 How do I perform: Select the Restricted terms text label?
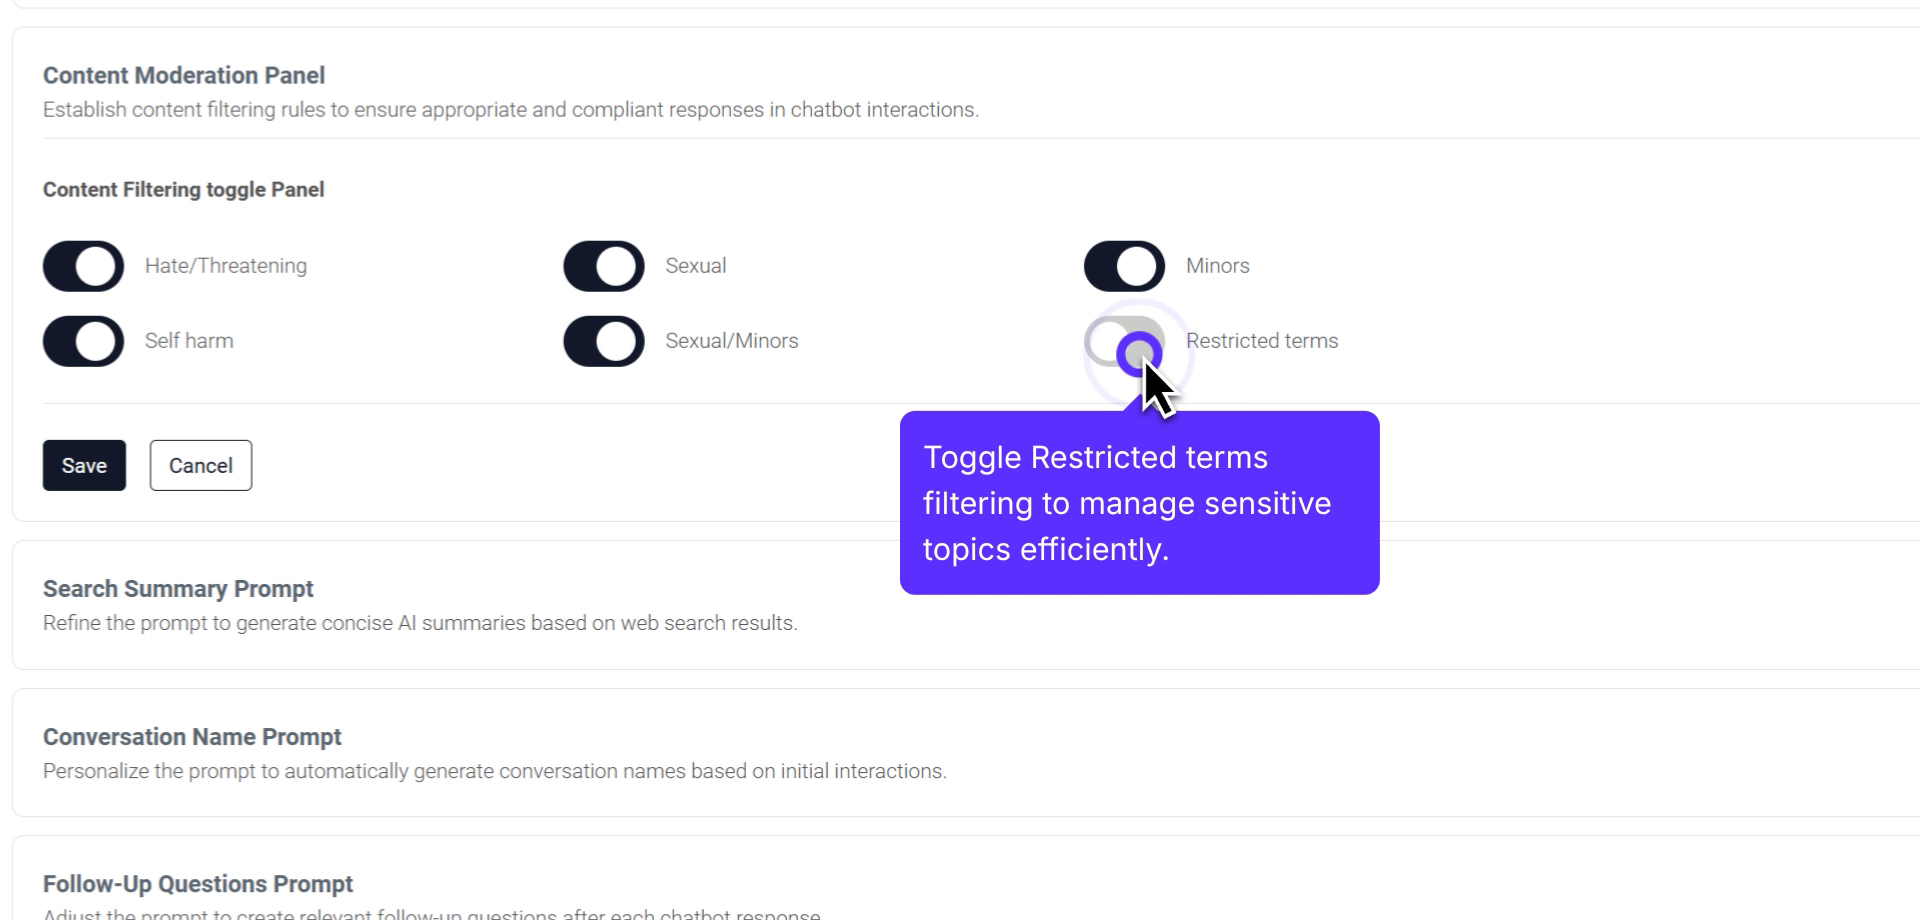[x=1262, y=341]
